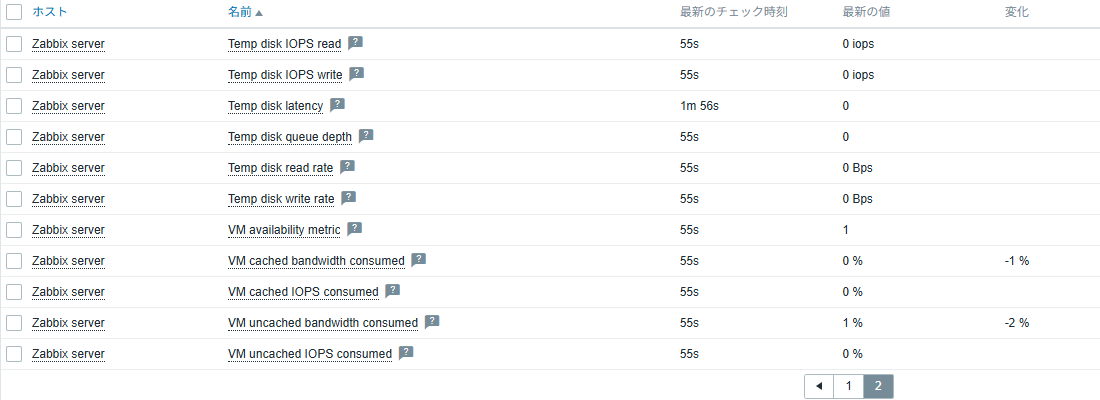The height and width of the screenshot is (400, 1100).
Task: Click question icon beside VM uncached IOPS consumed
Action: coord(406,353)
